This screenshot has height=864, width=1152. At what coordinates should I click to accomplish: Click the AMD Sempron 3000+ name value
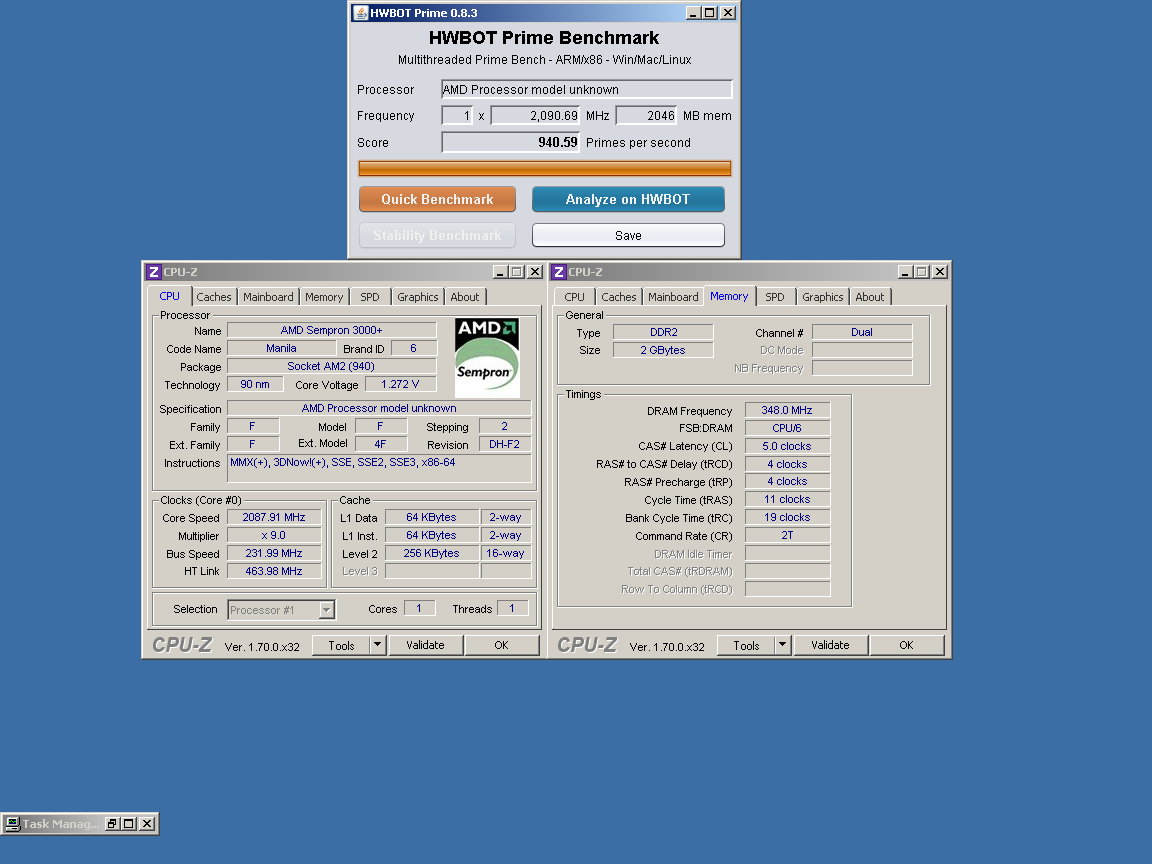pos(331,331)
